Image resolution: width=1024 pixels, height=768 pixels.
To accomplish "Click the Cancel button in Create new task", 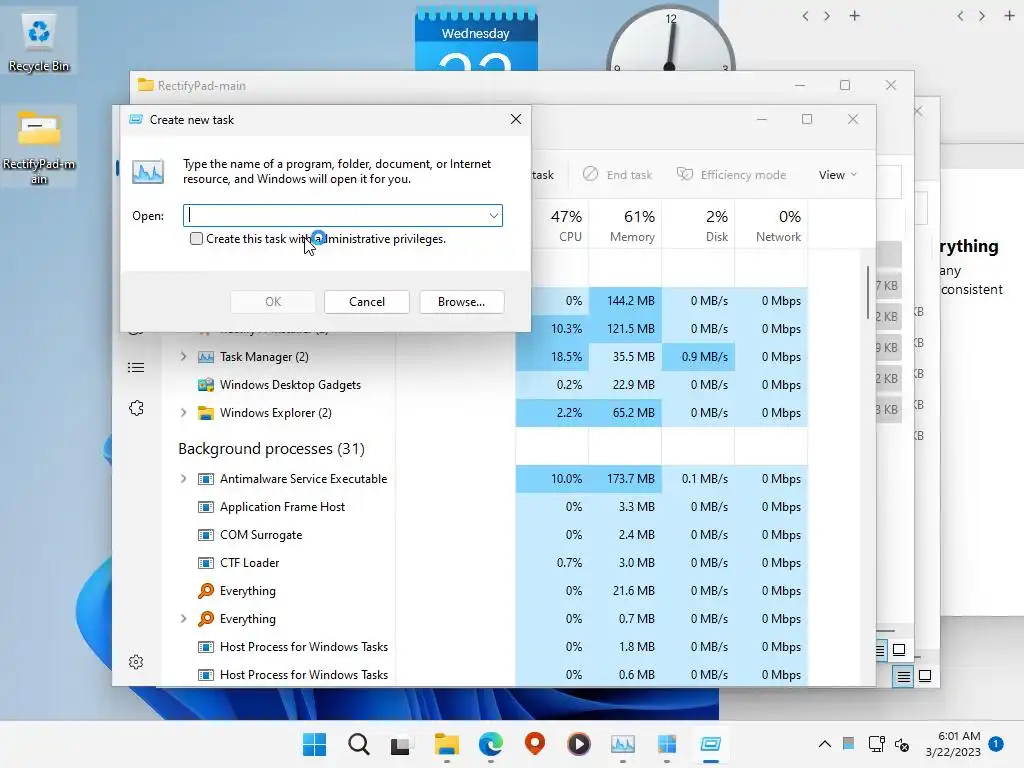I will [x=366, y=302].
